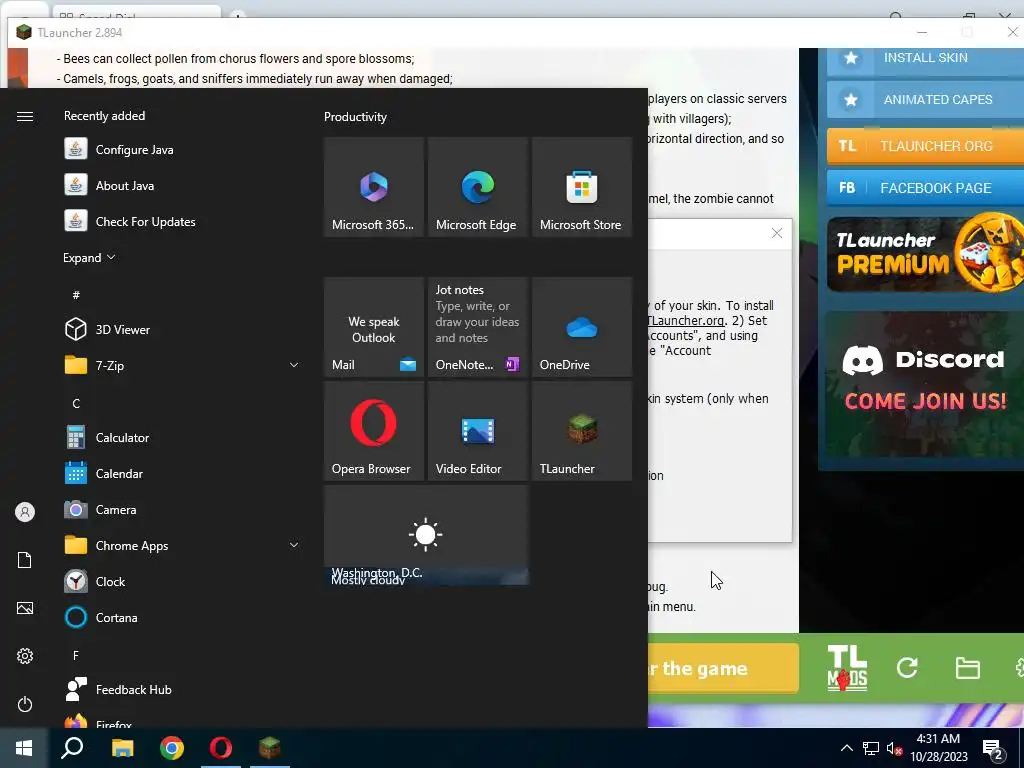Click the # section header in app list
The image size is (1024, 768).
pyautogui.click(x=76, y=295)
